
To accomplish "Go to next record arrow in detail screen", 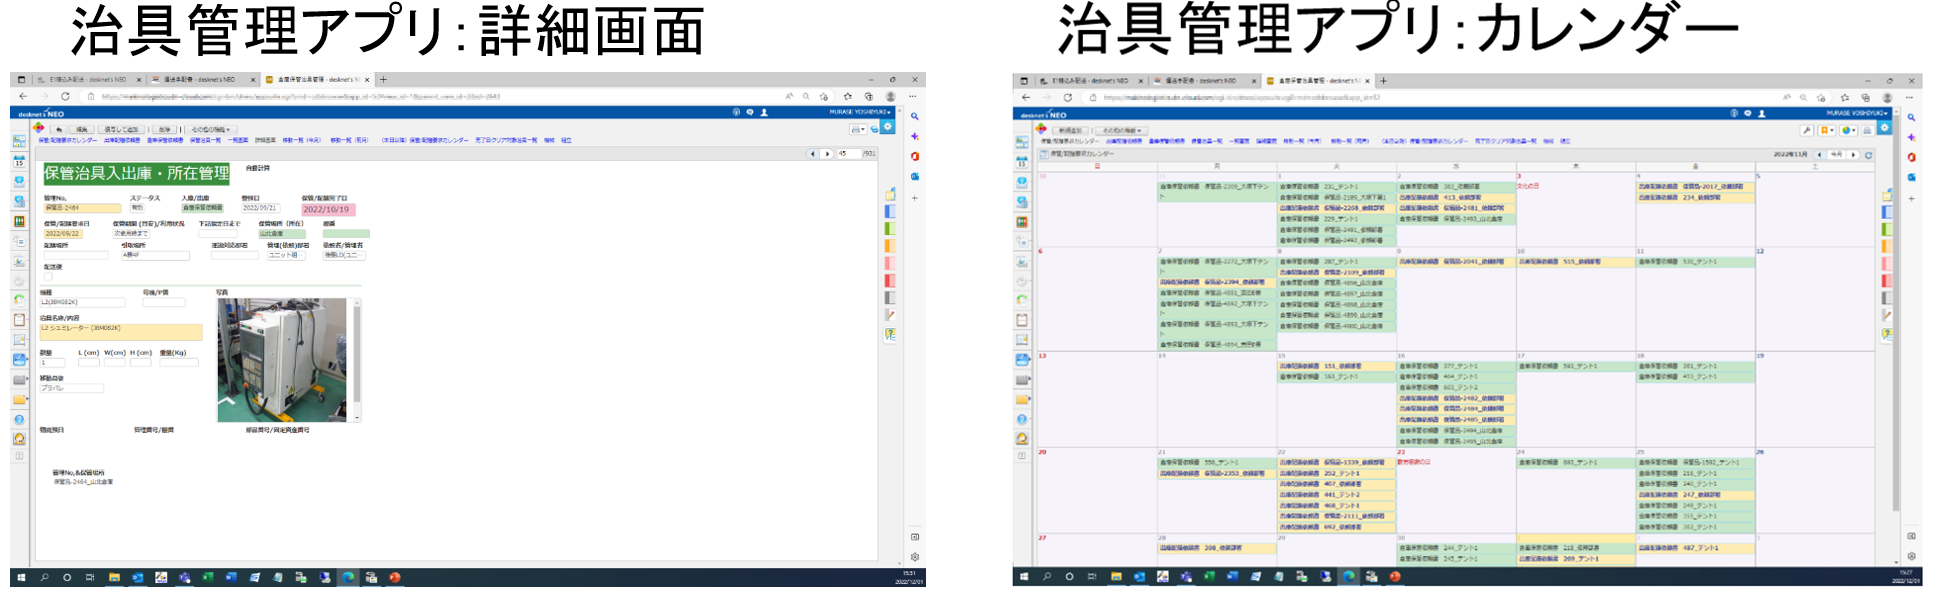I will pyautogui.click(x=827, y=154).
